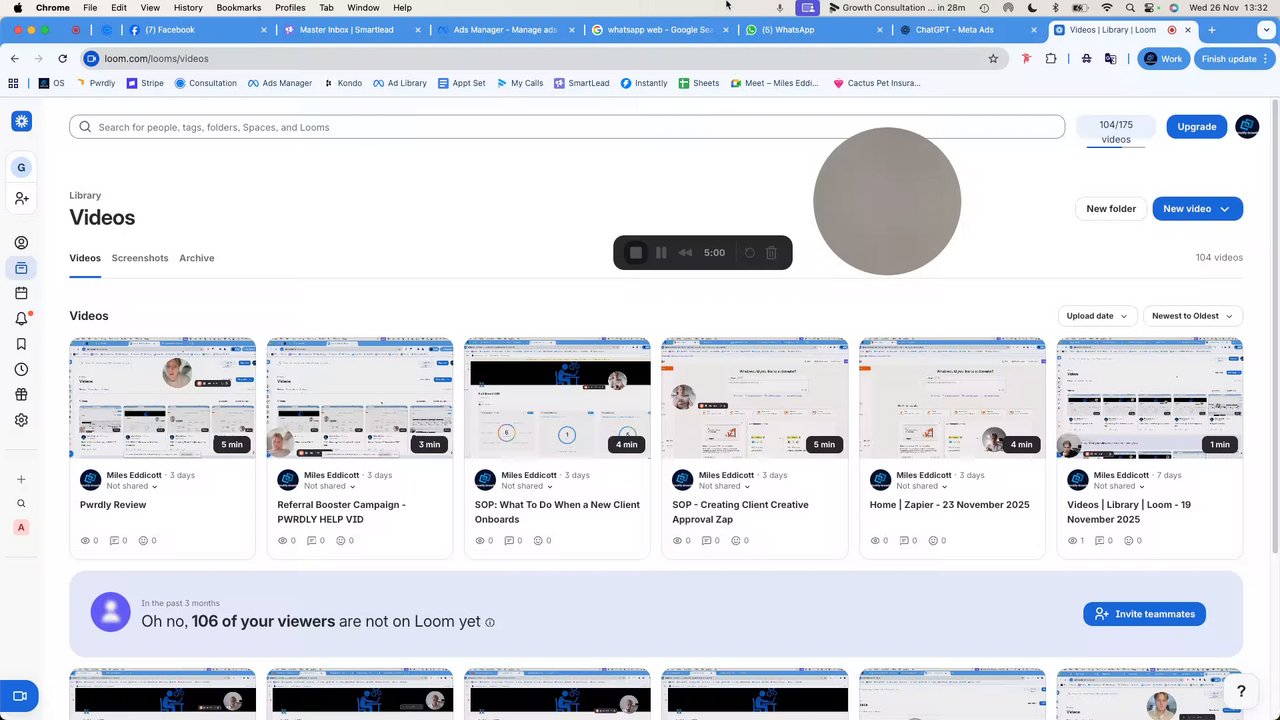Click the small search icon in sidebar
The height and width of the screenshot is (720, 1280).
pos(21,503)
